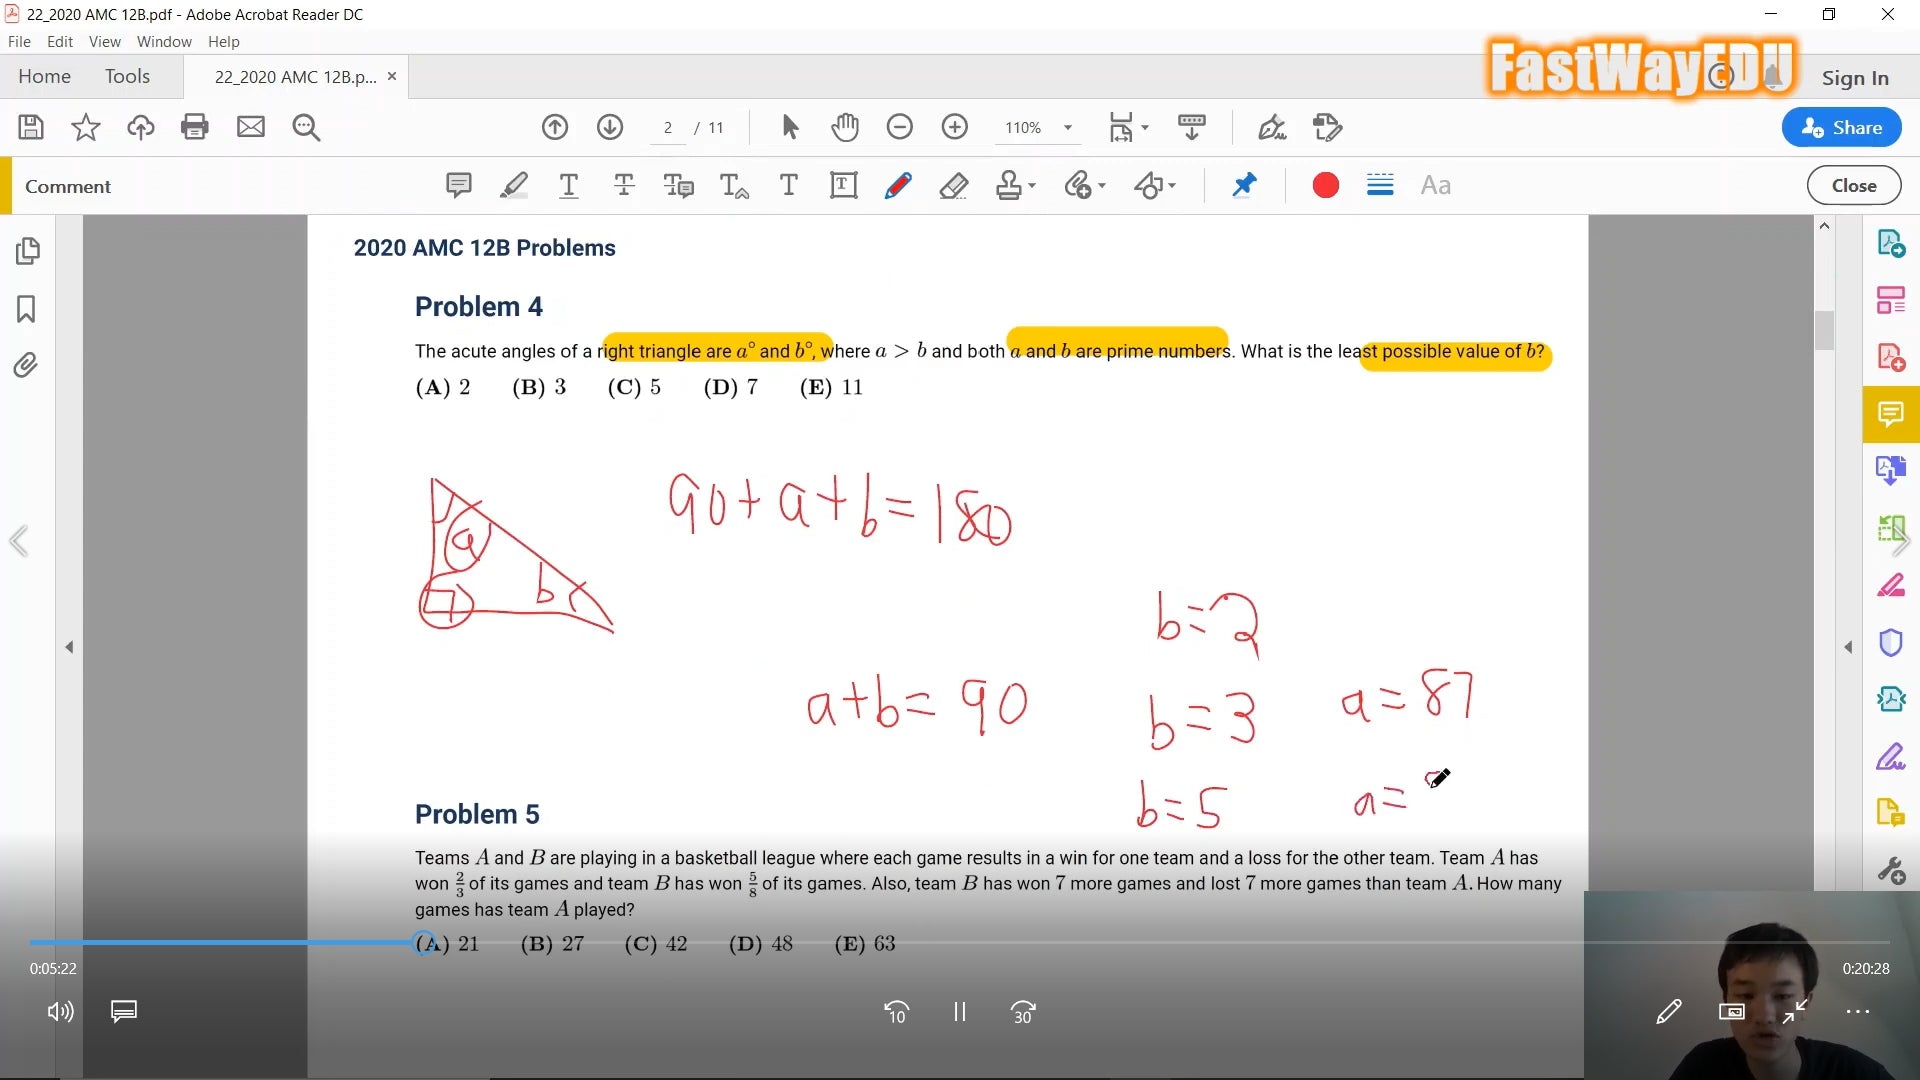This screenshot has width=1920, height=1080.
Task: Open the Edit menu
Action: (x=60, y=41)
